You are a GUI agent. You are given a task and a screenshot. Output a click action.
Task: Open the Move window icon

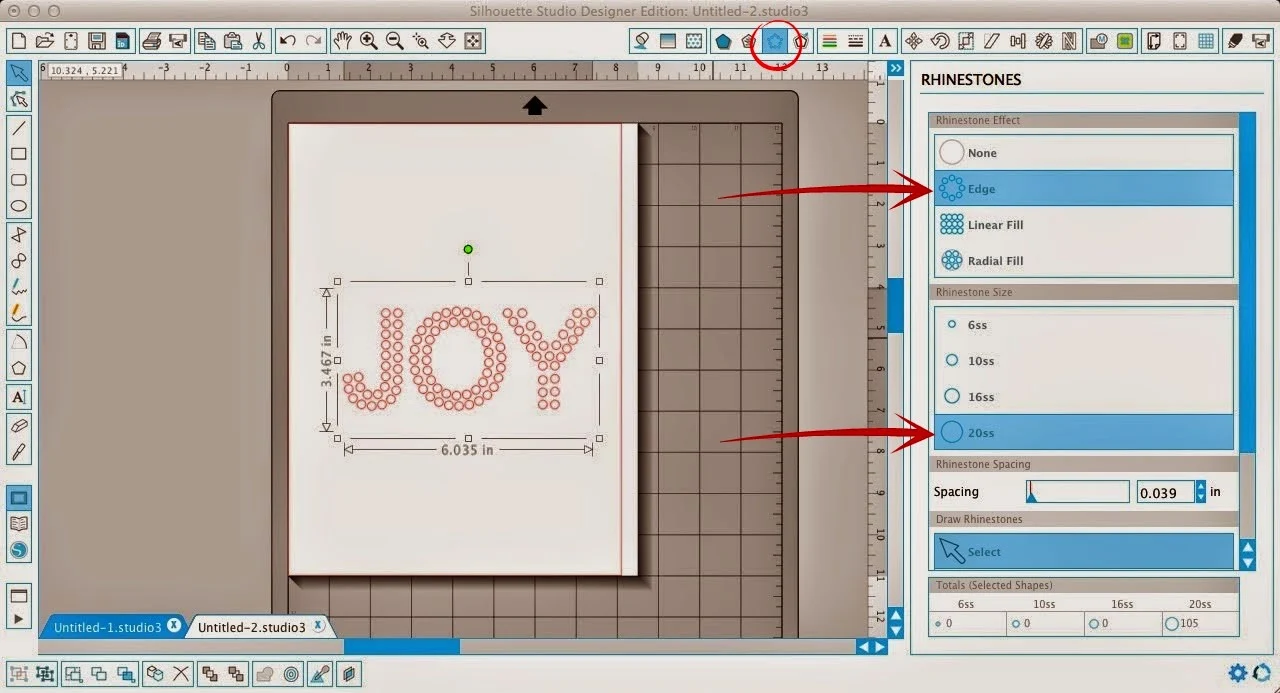pos(913,41)
